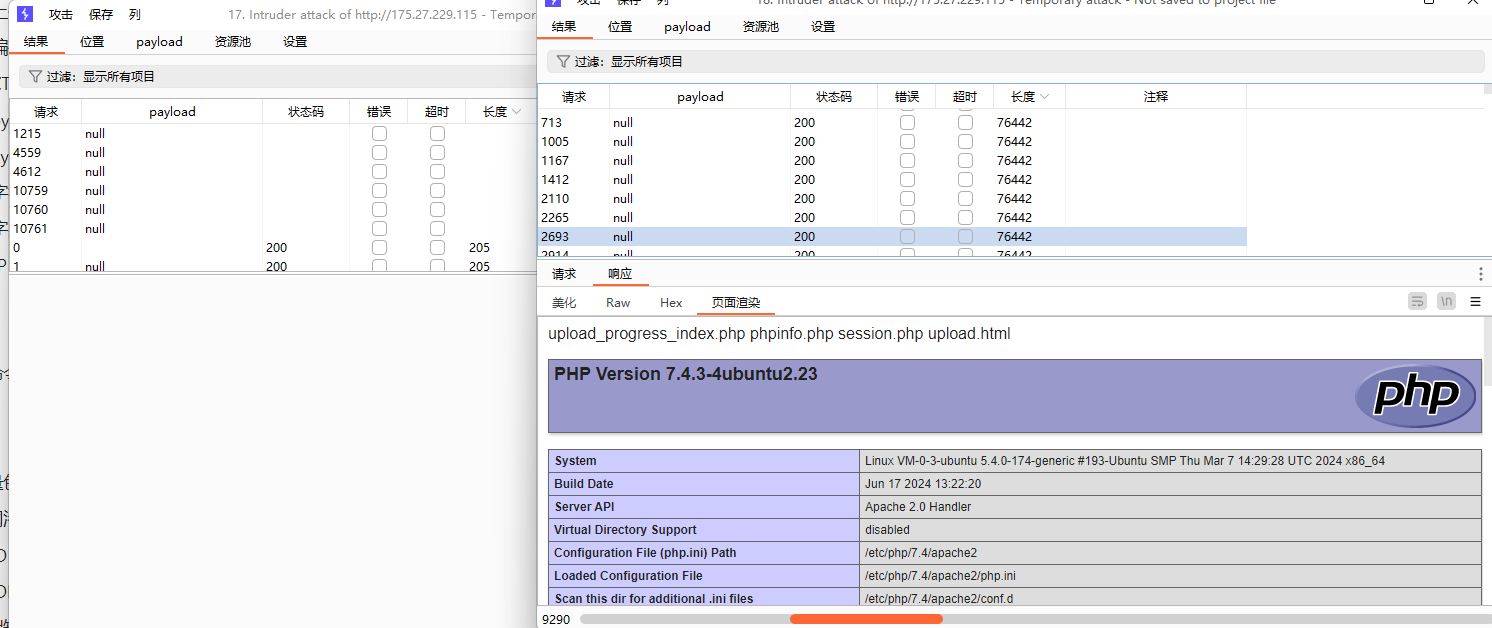Click the Burp lightning logo in attack 17 window
1492x628 pixels.
click(x=27, y=14)
